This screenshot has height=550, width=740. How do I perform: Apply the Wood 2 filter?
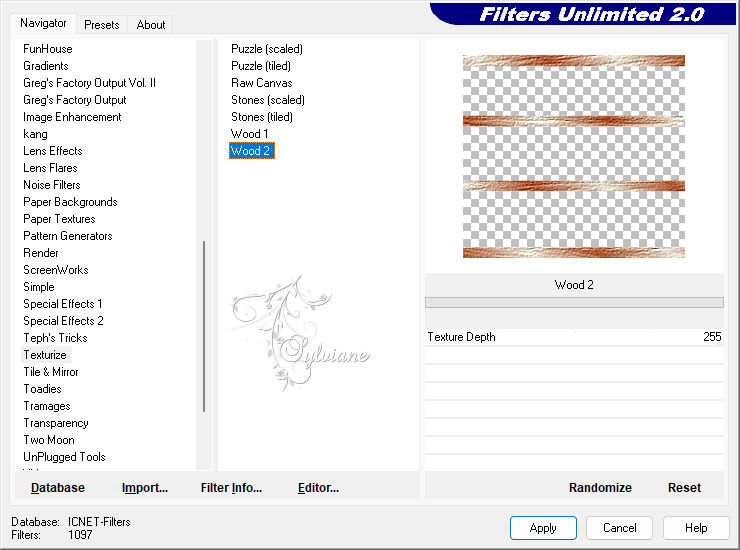coord(543,528)
